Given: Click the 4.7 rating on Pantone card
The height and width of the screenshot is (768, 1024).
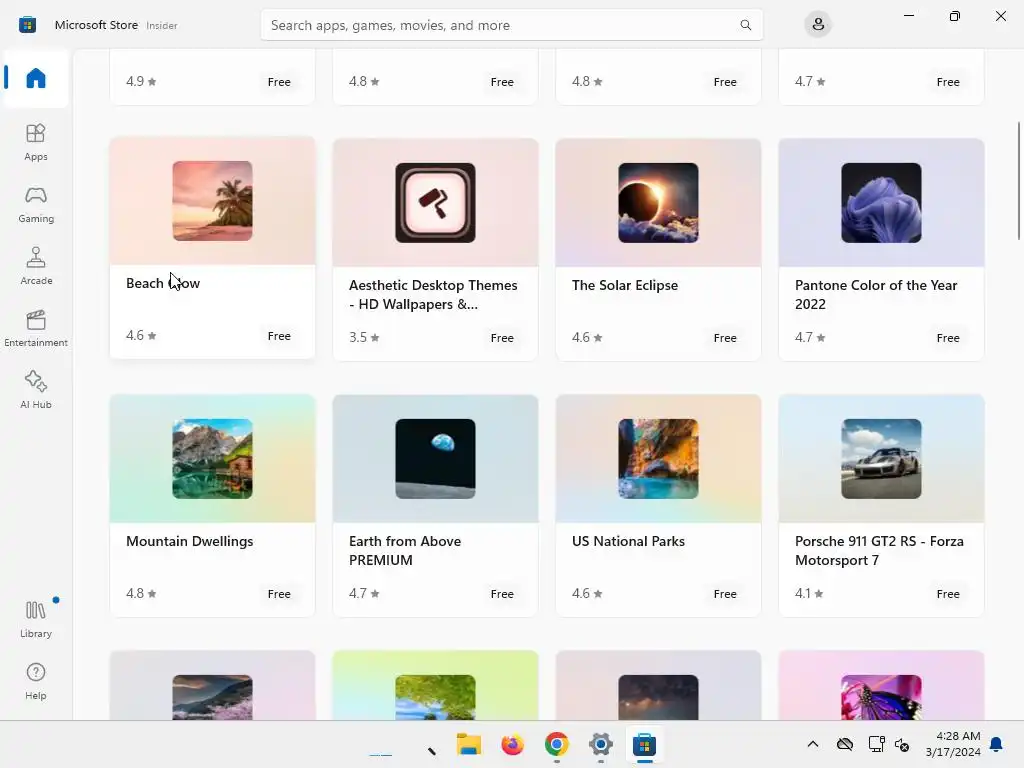Looking at the screenshot, I should (x=810, y=338).
